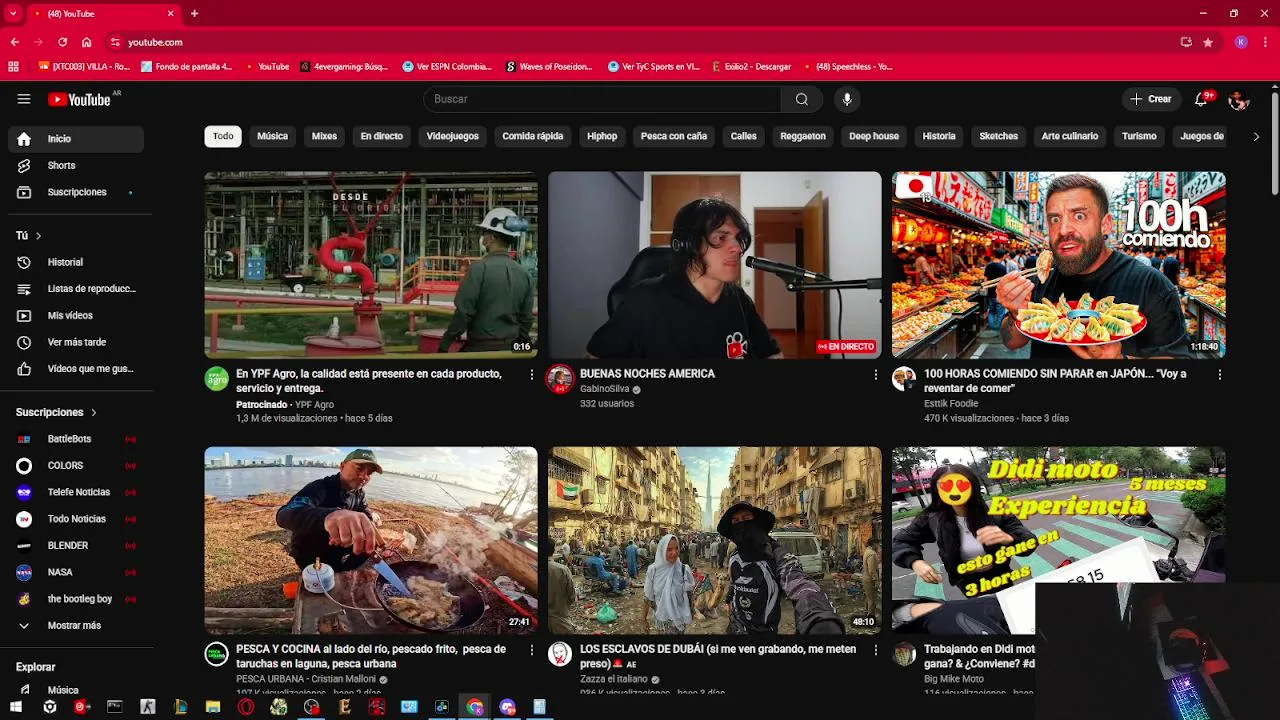Close the (48) YouTube browser tab
The width and height of the screenshot is (1280, 720).
pyautogui.click(x=170, y=13)
